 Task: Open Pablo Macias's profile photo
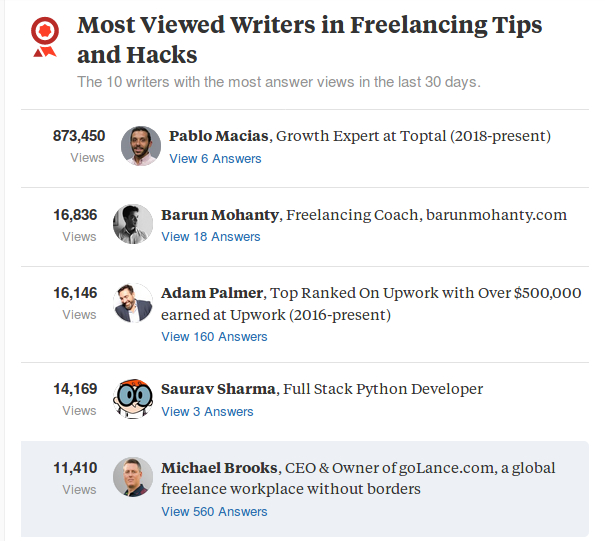click(x=141, y=146)
